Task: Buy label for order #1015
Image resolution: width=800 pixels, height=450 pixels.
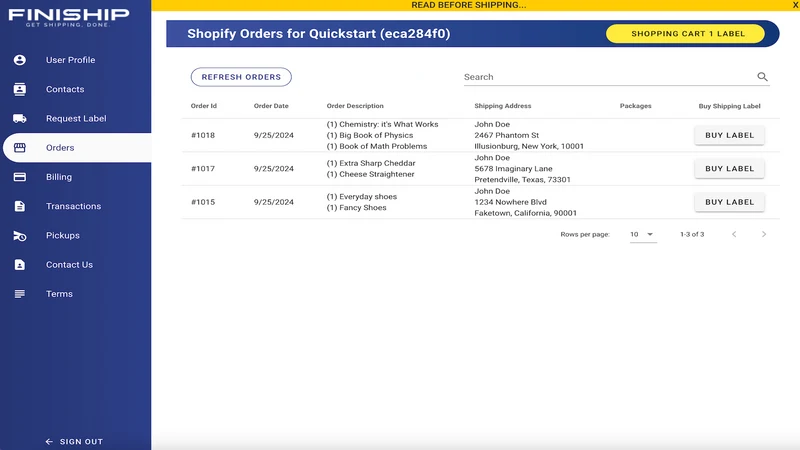Action: coord(729,202)
